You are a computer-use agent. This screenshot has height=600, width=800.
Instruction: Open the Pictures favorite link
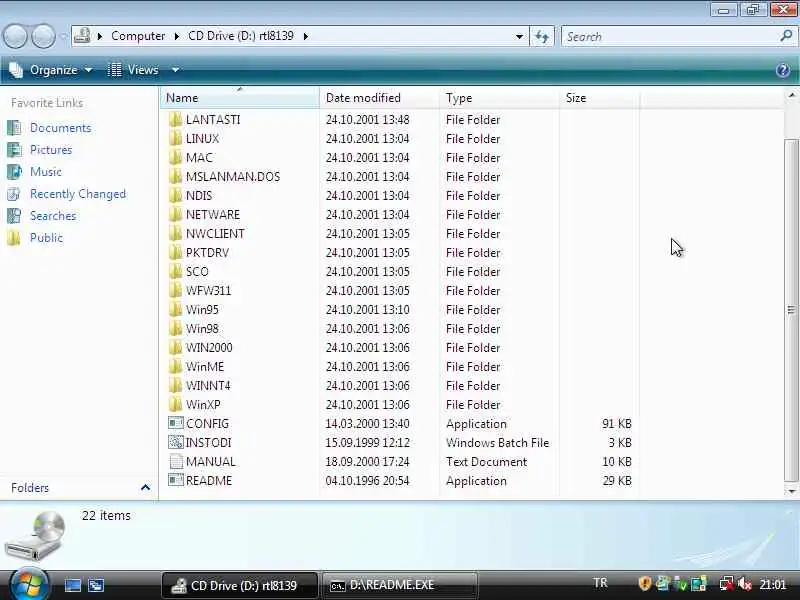[51, 149]
